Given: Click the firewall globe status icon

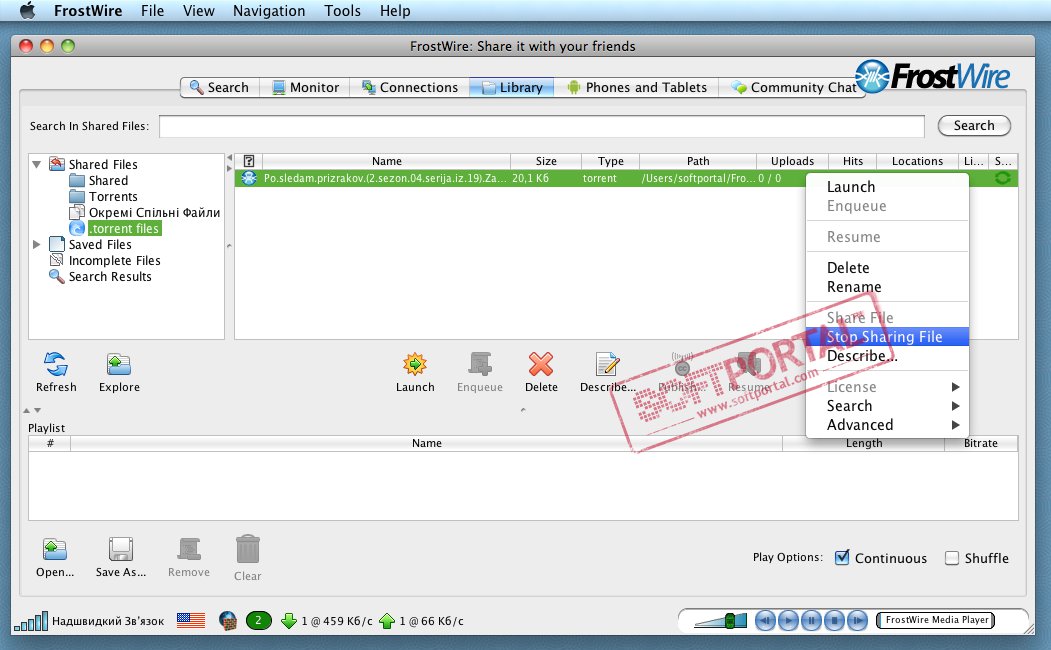Looking at the screenshot, I should pos(228,621).
